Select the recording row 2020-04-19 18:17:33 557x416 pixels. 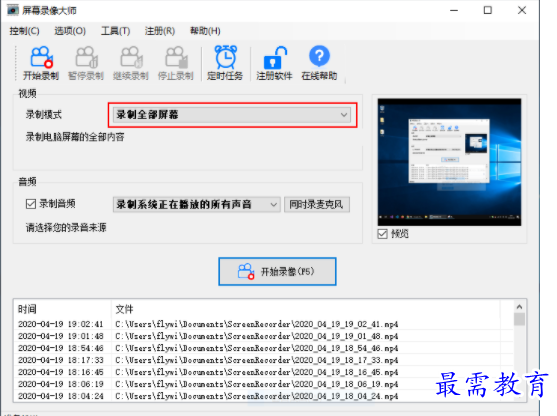[264, 360]
